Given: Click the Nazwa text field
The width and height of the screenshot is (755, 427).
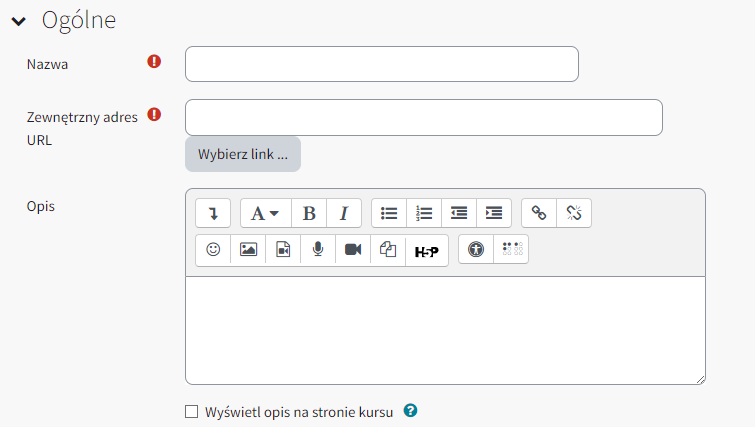Looking at the screenshot, I should (382, 64).
